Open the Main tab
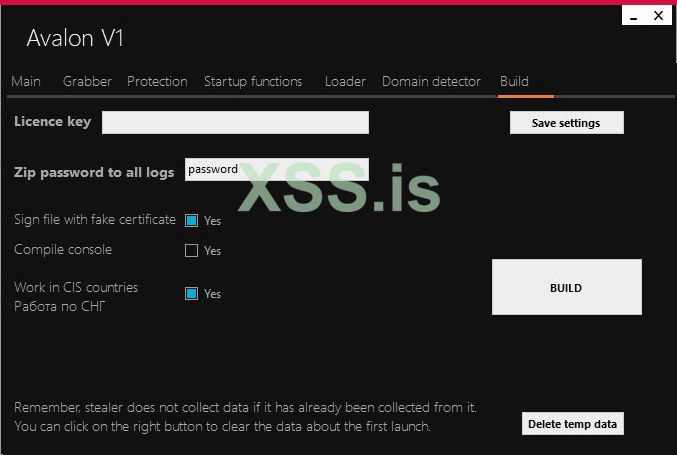 pyautogui.click(x=26, y=81)
